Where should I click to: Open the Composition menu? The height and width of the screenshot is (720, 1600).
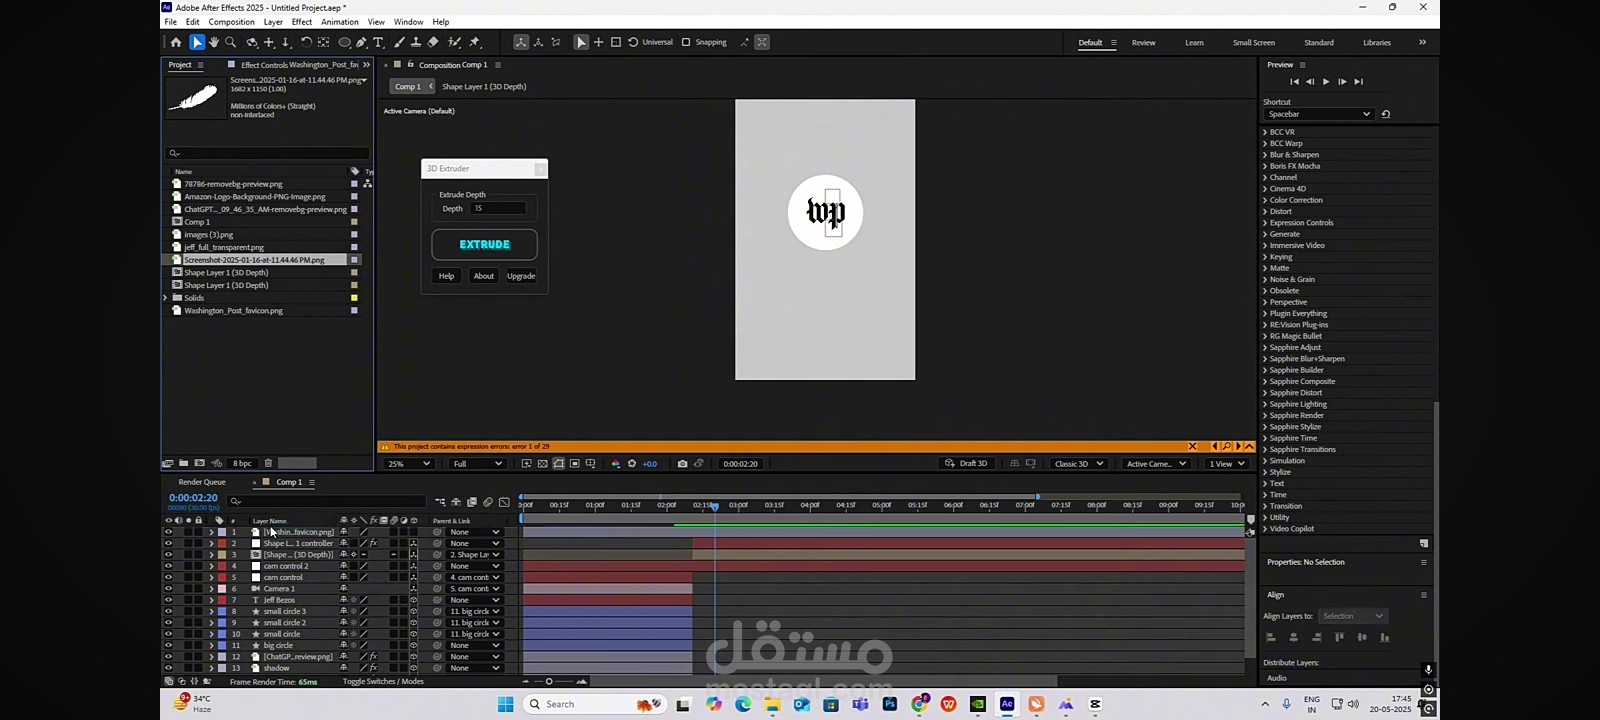232,21
